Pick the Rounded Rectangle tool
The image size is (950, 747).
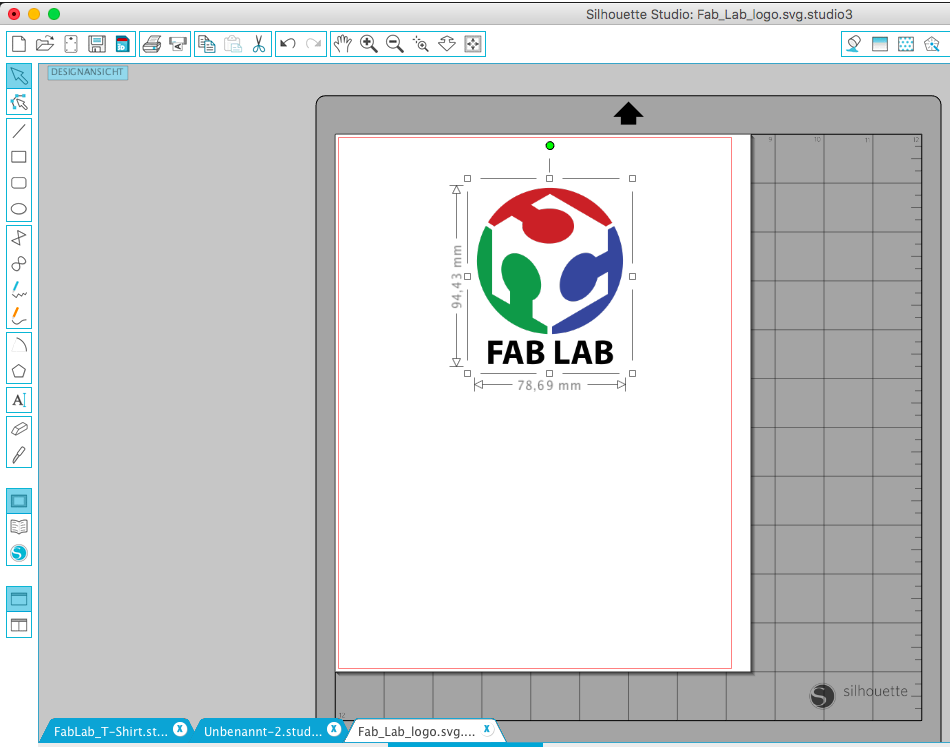coord(19,183)
